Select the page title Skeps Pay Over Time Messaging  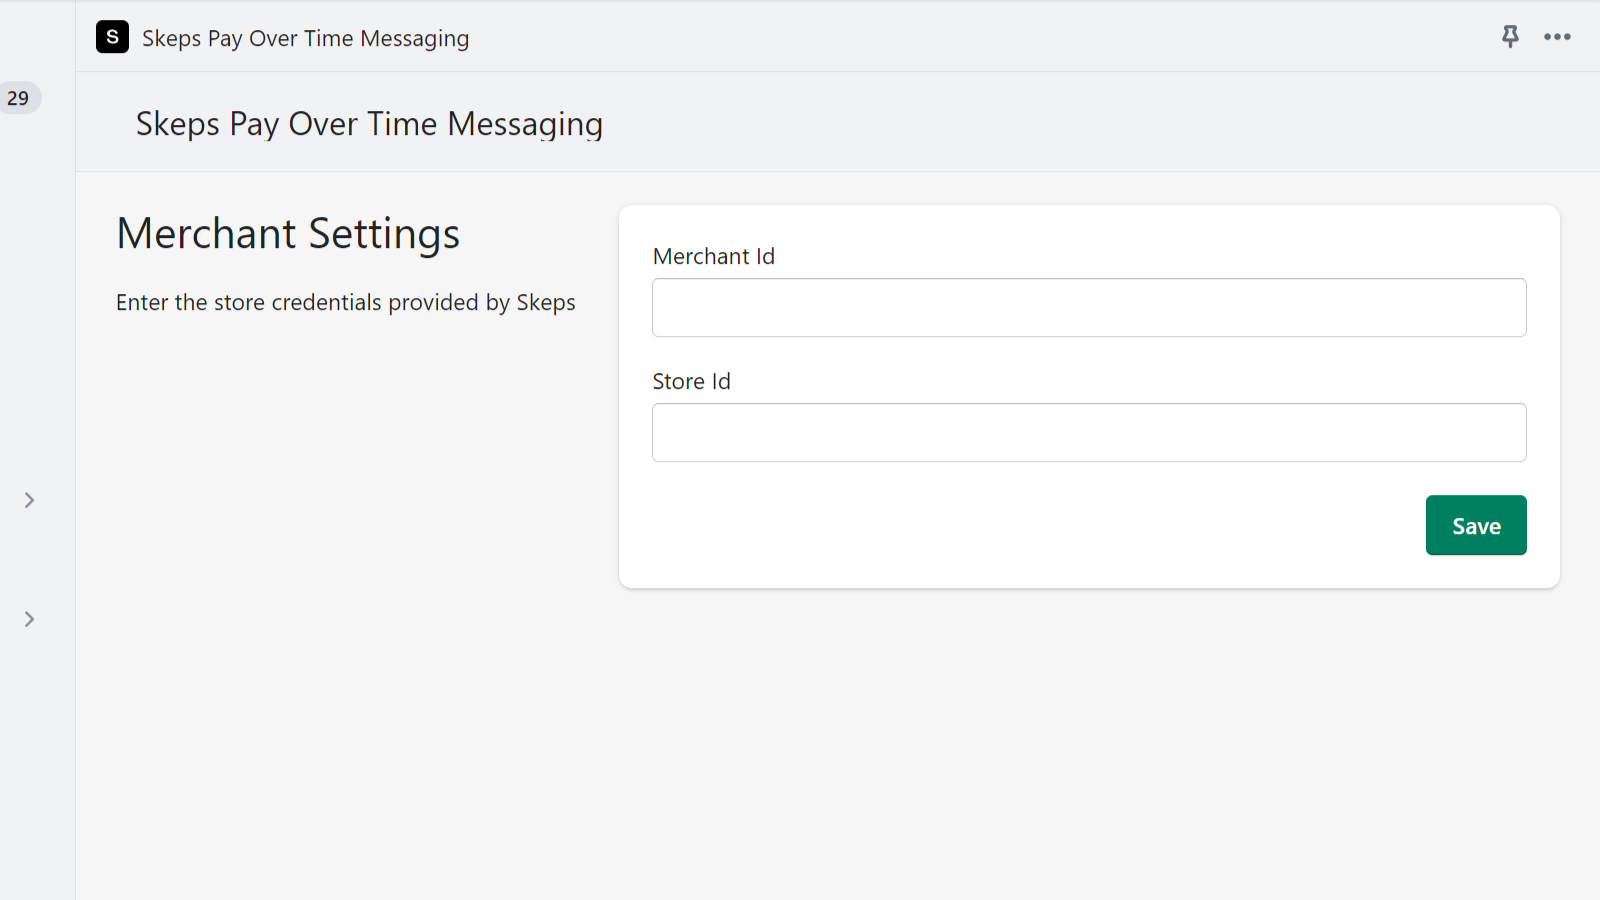click(369, 123)
